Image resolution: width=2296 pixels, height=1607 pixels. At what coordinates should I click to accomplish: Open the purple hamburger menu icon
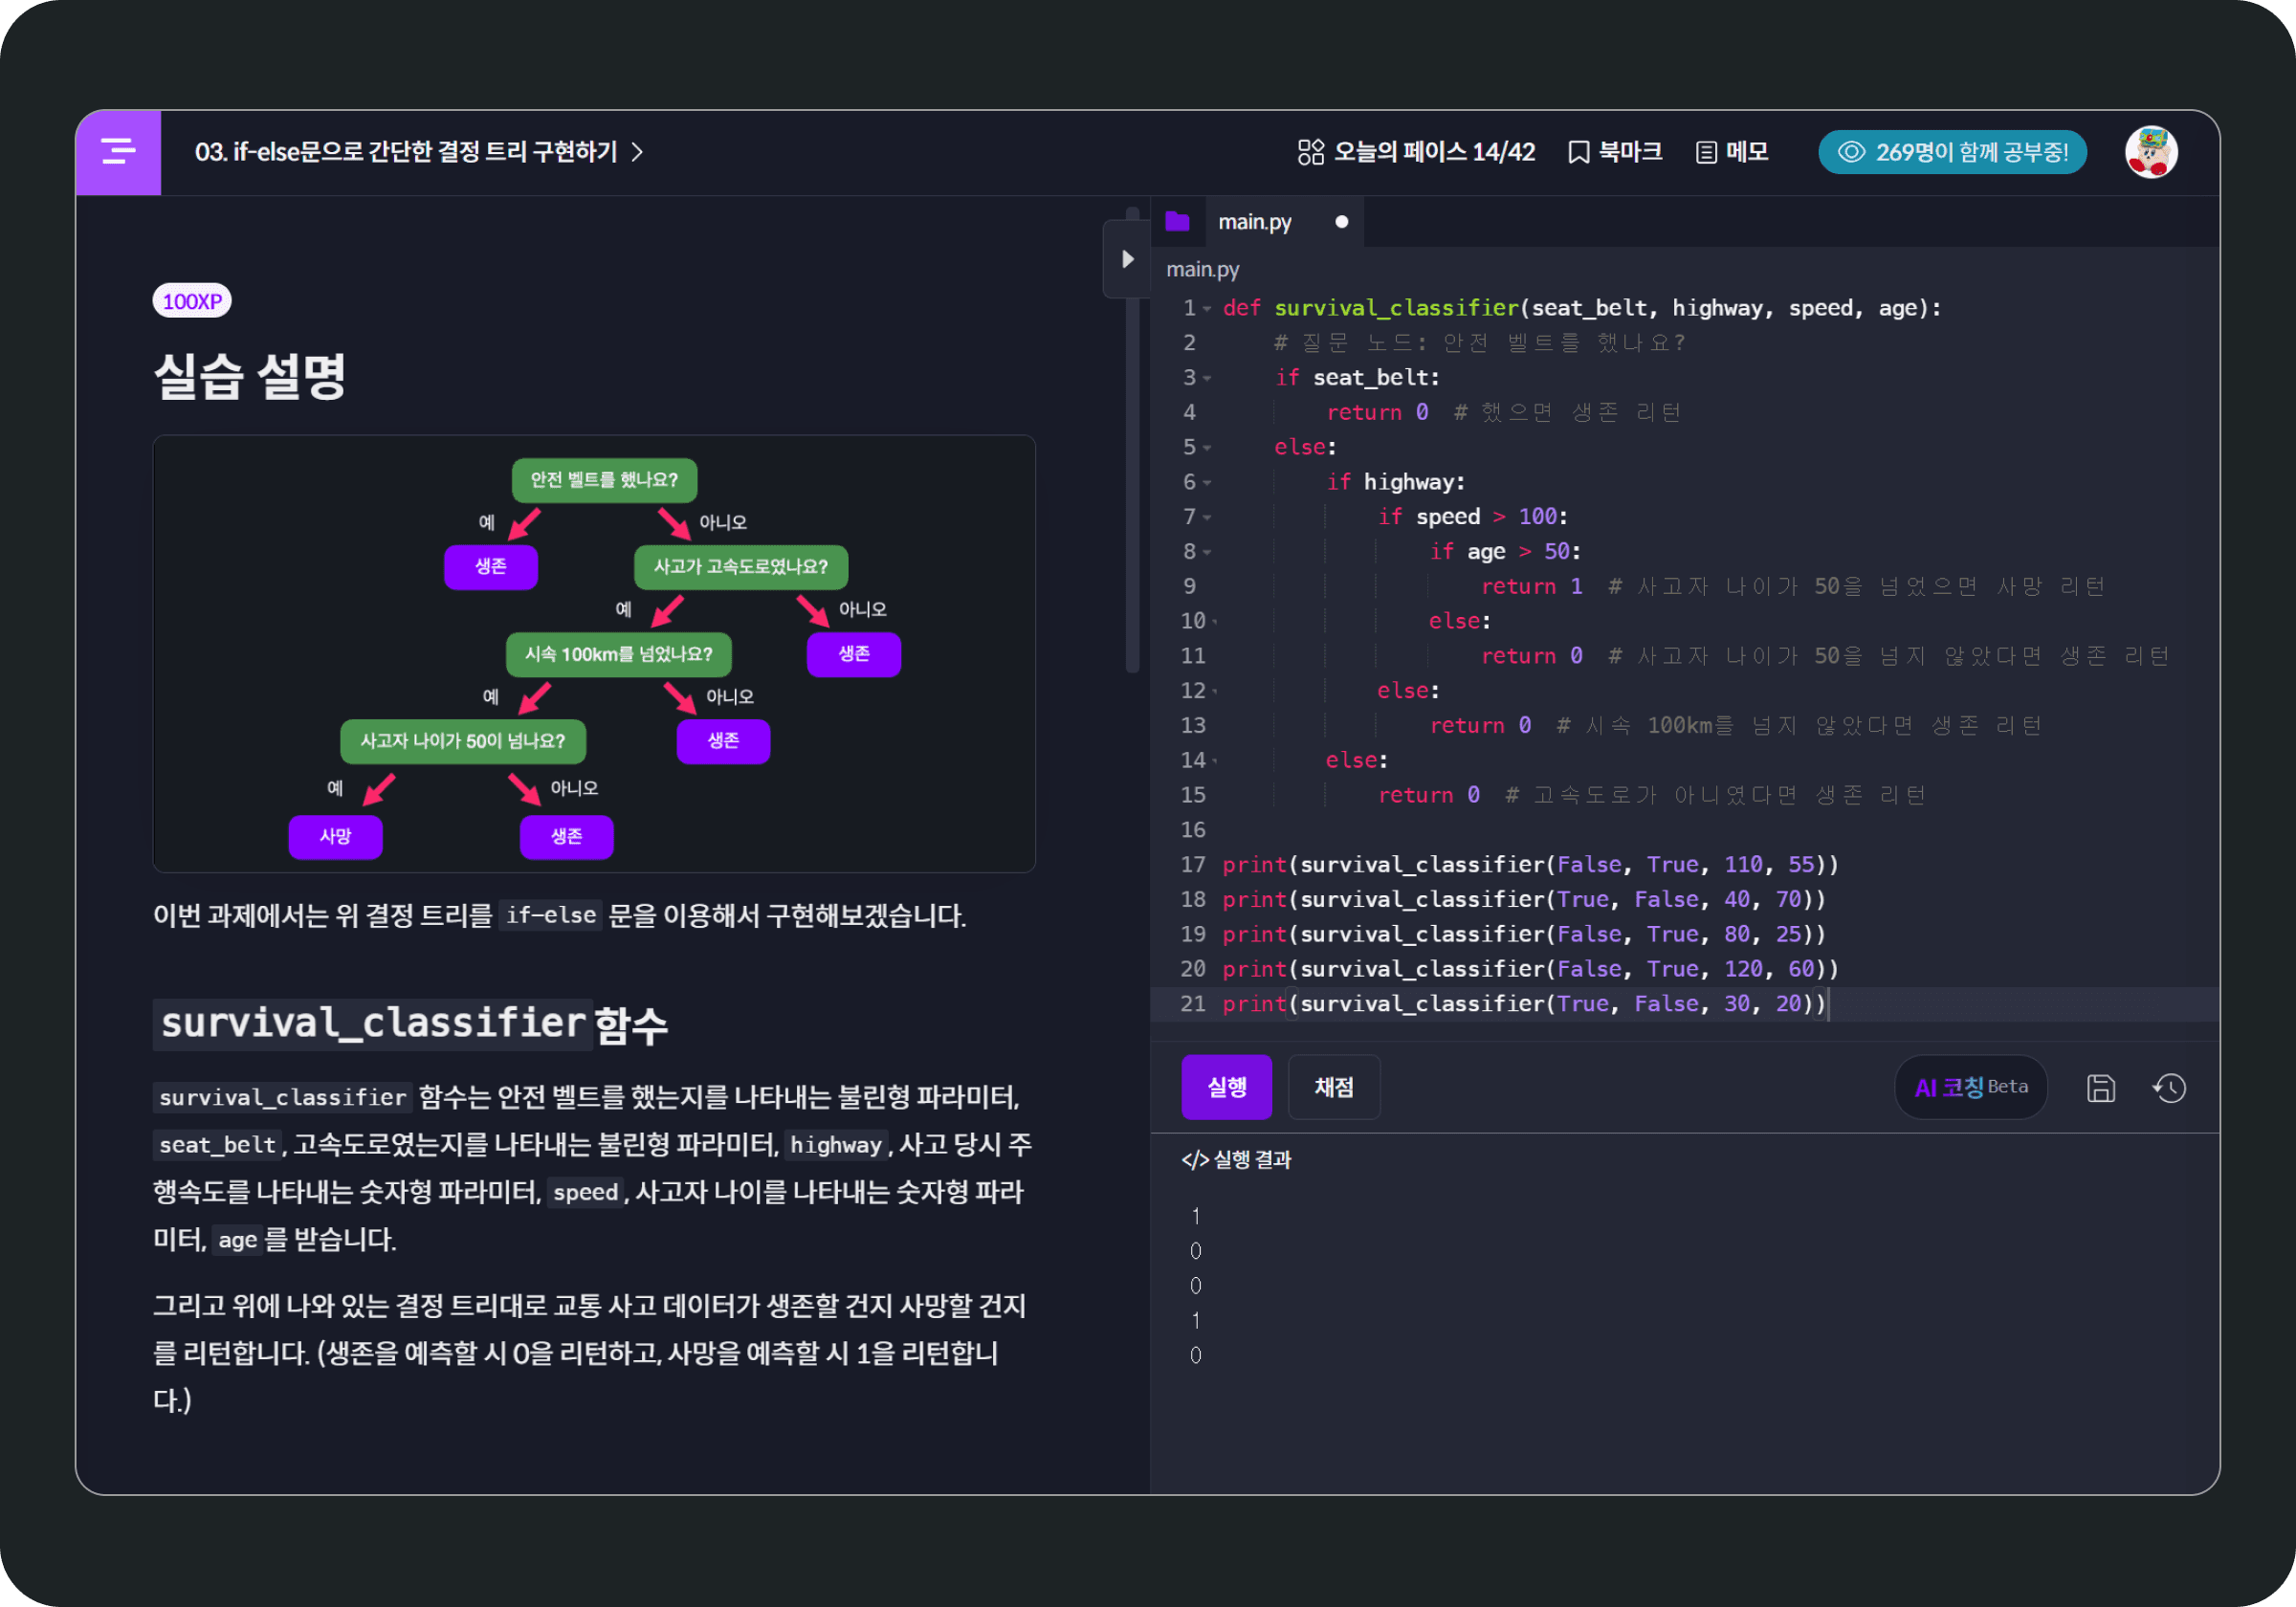(x=118, y=152)
